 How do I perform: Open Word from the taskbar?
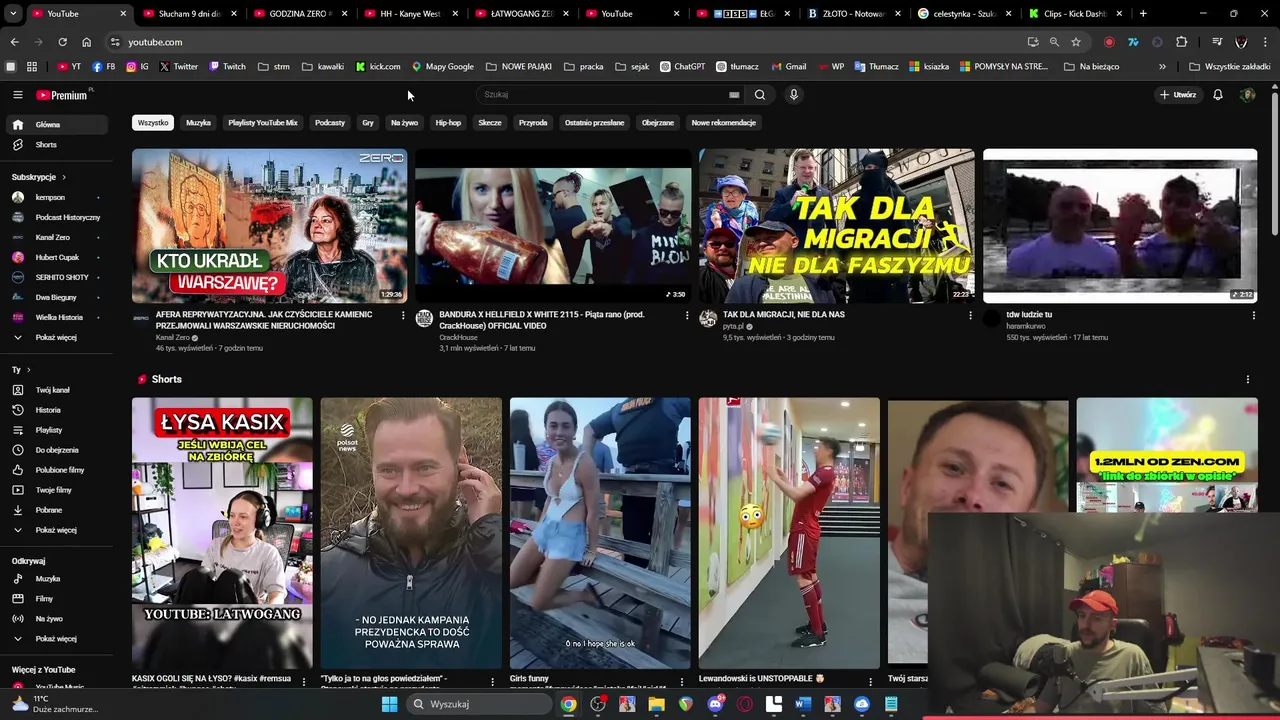point(803,704)
